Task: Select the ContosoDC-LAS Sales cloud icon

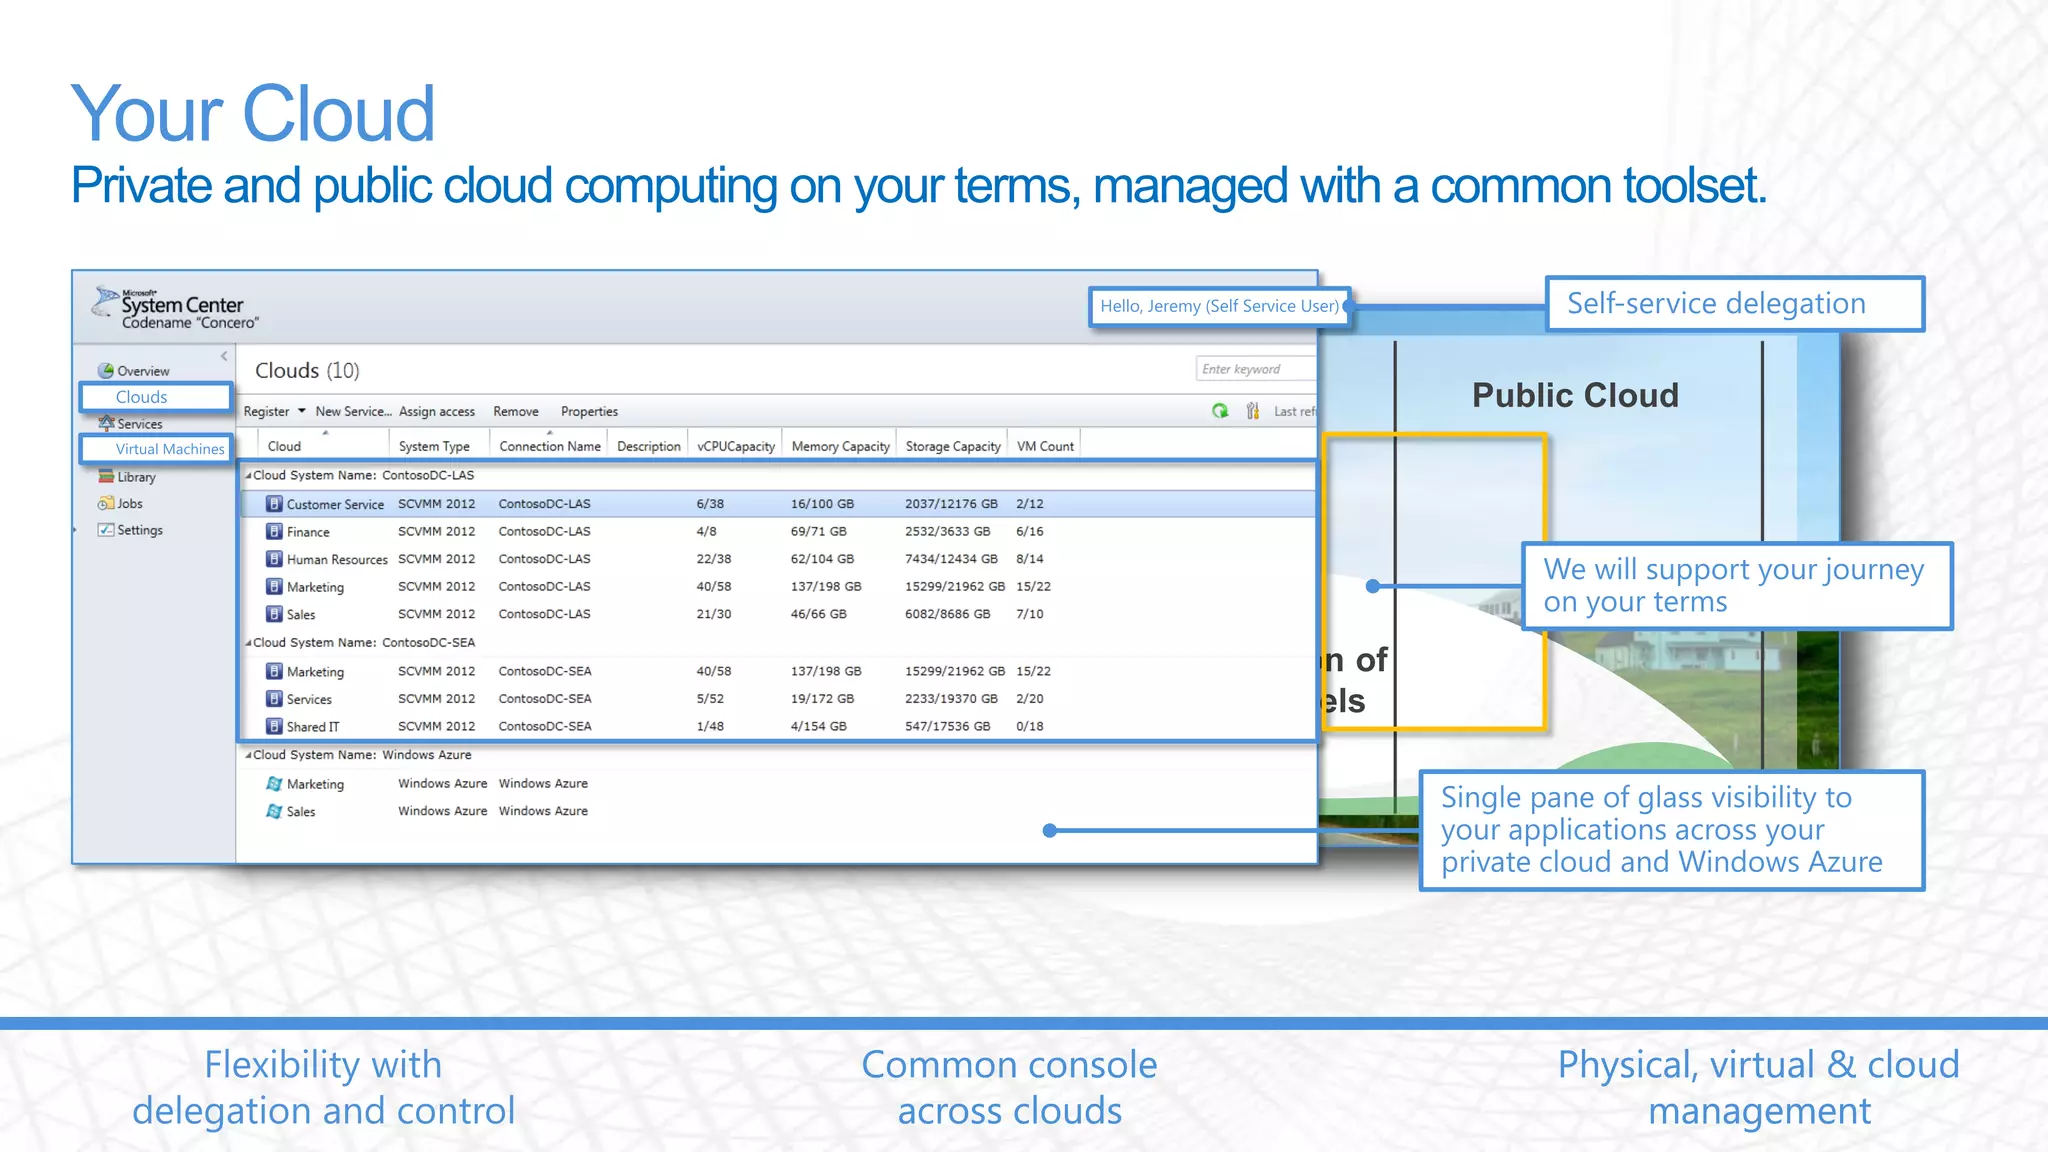Action: (x=274, y=614)
